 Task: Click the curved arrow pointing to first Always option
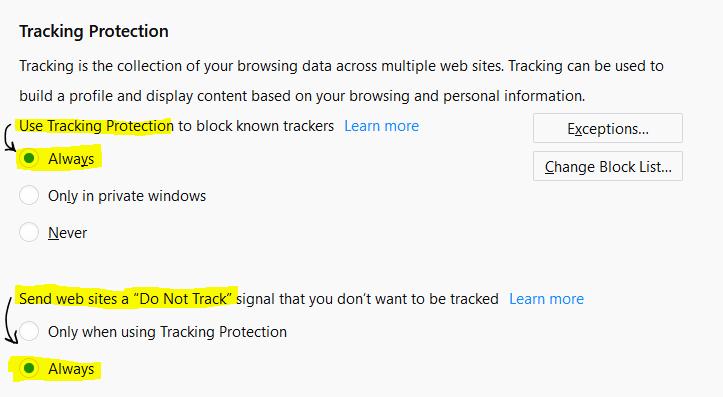[9, 137]
